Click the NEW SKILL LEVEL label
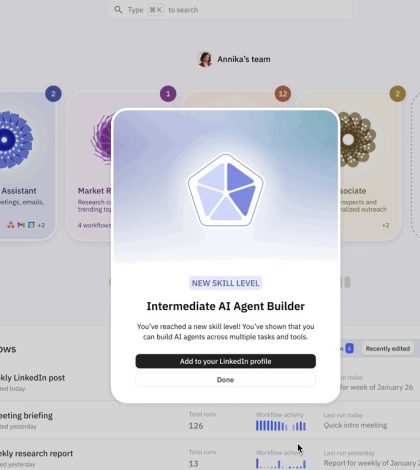Screen dimensions: 420x470 pyautogui.click(x=226, y=283)
